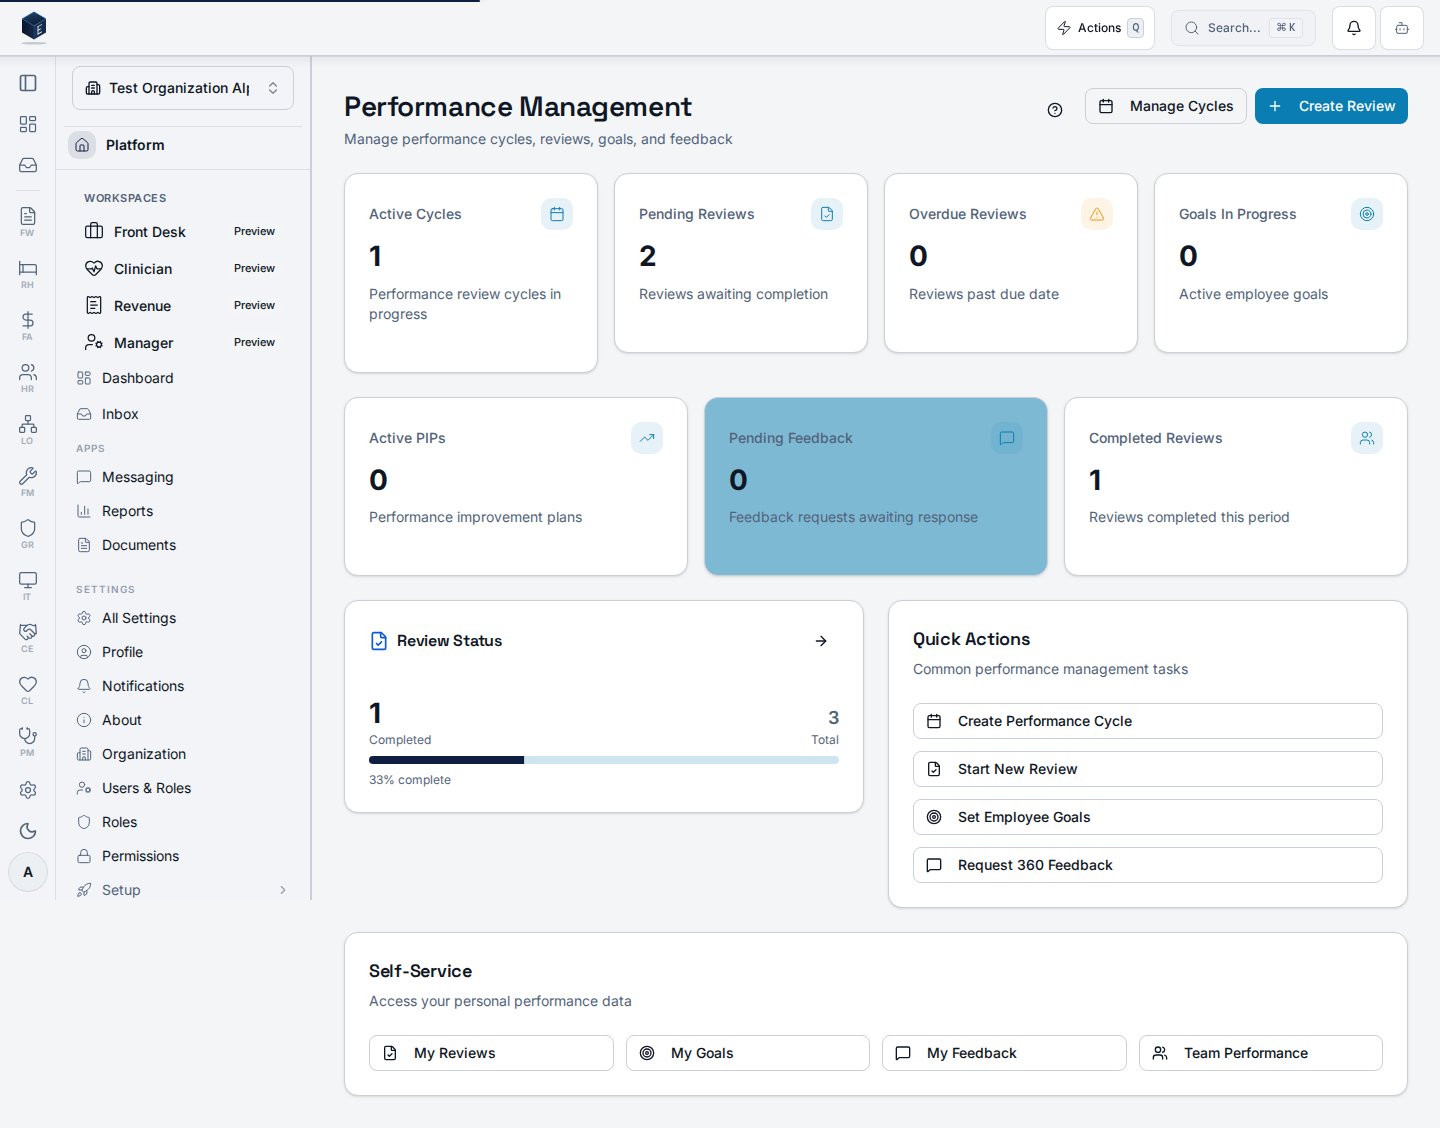Open Permissions settings
Viewport: 1440px width, 1128px height.
click(183, 856)
